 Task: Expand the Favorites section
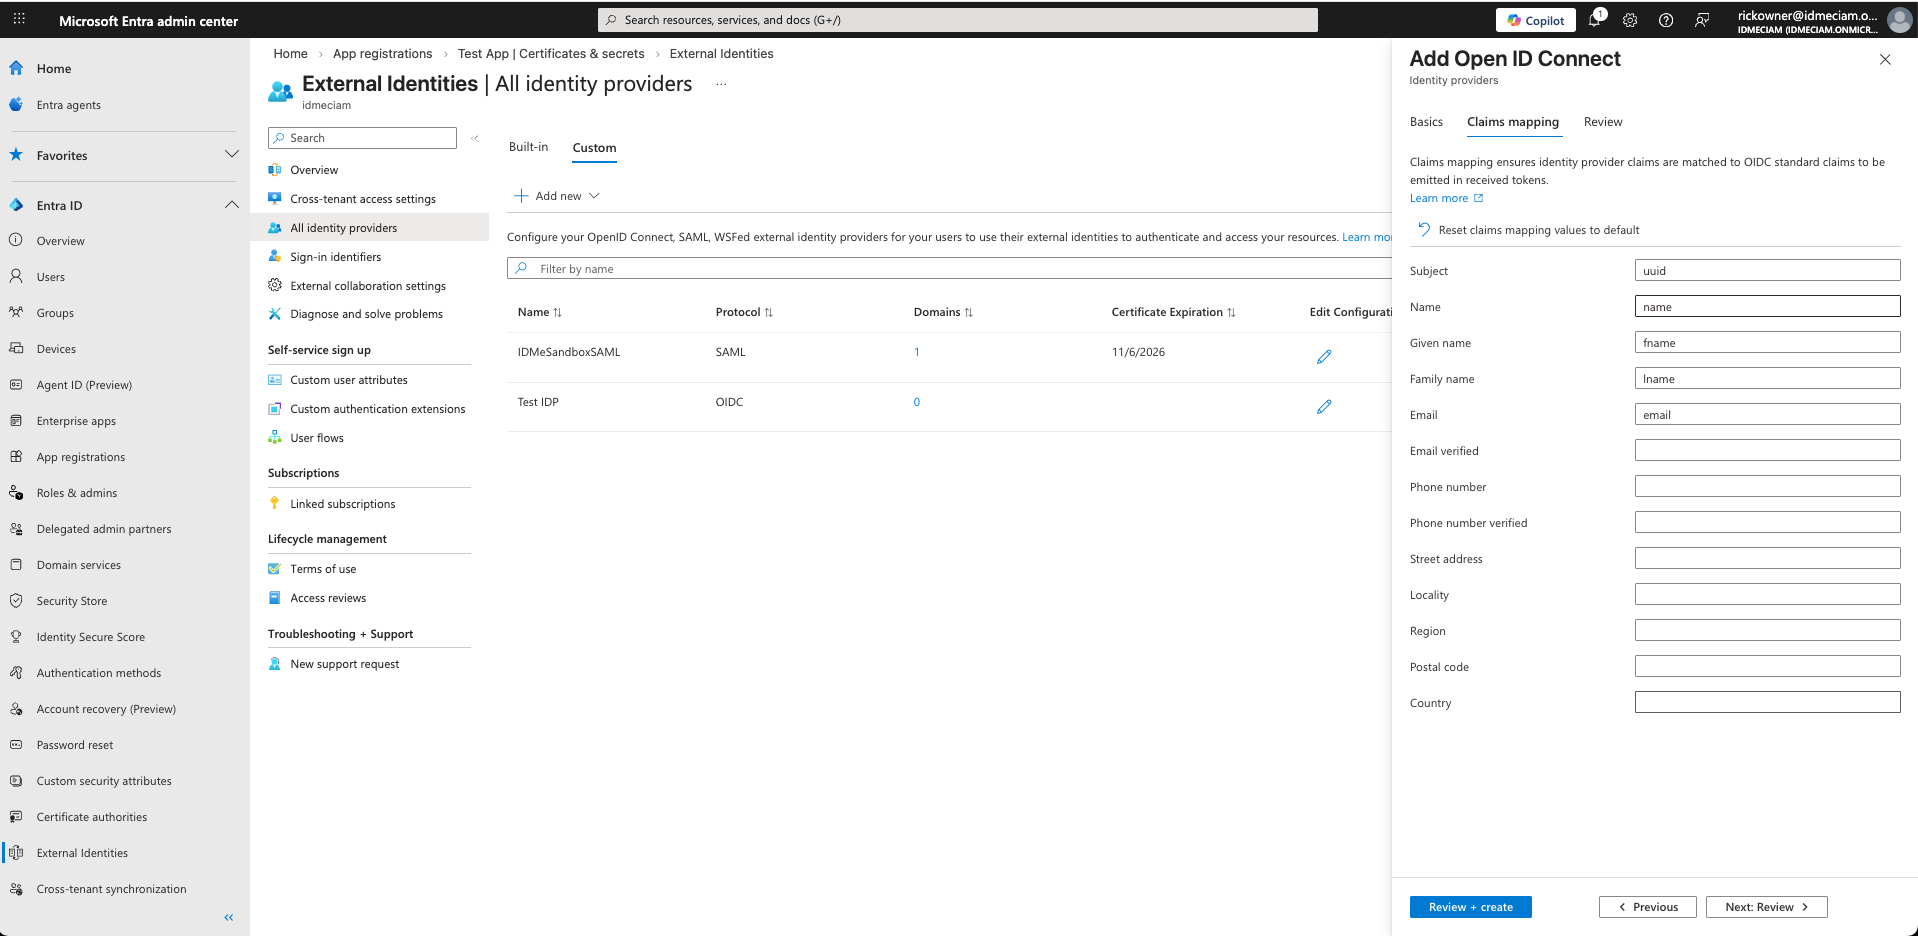[x=231, y=155]
